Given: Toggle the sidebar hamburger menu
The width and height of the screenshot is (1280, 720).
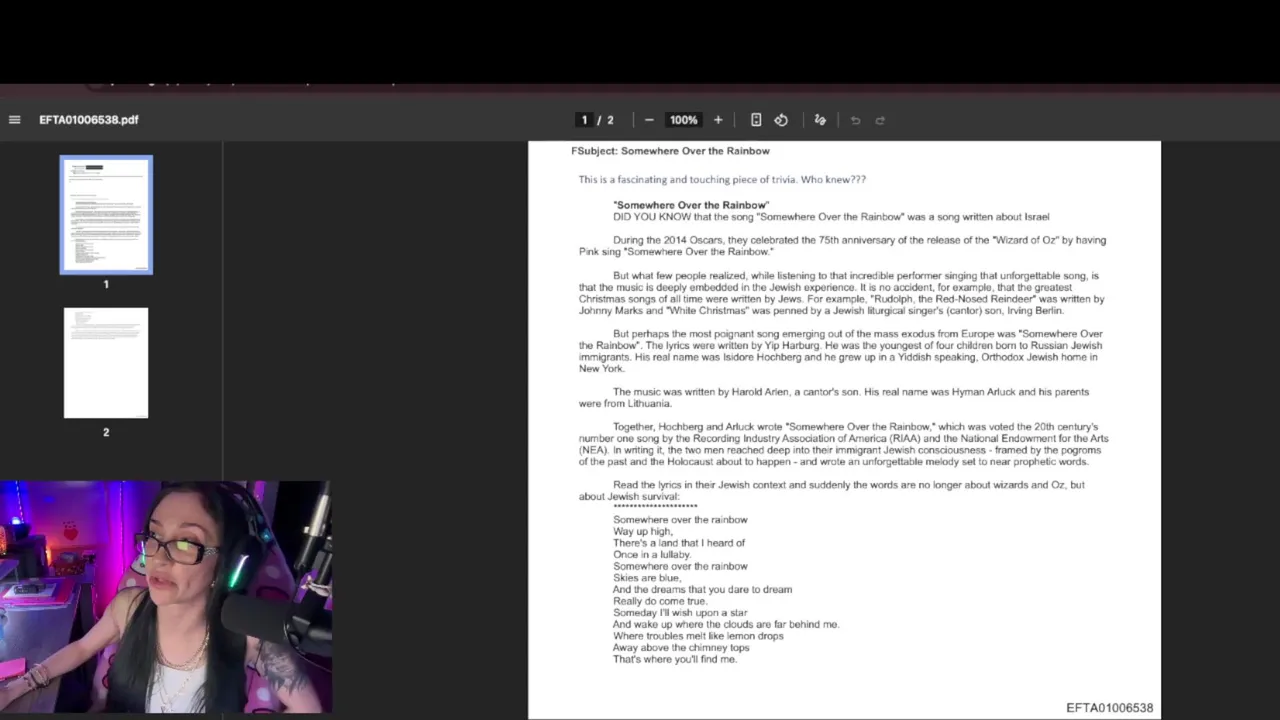Looking at the screenshot, I should point(14,120).
